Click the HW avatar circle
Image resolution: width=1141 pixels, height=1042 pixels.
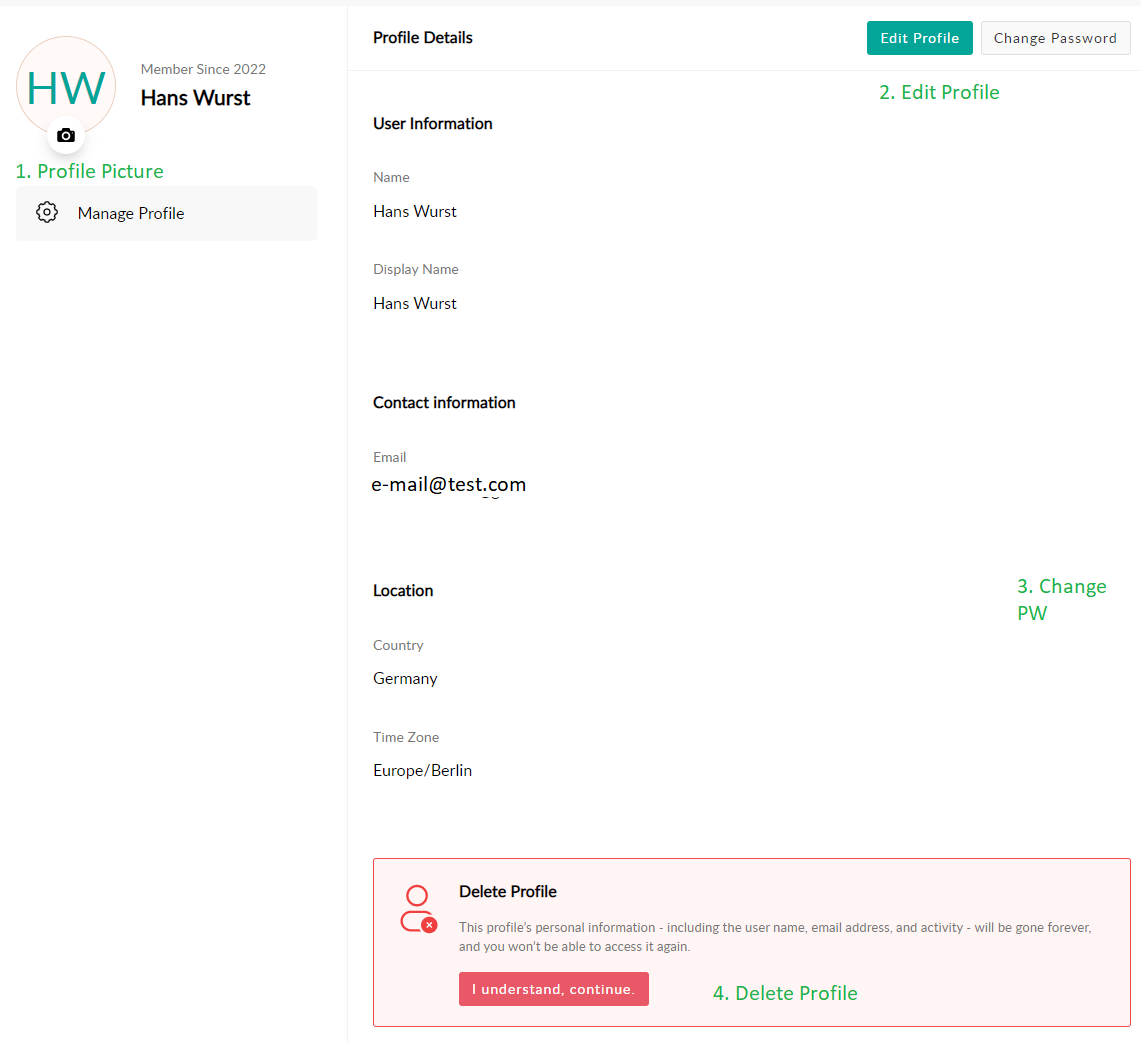(66, 86)
